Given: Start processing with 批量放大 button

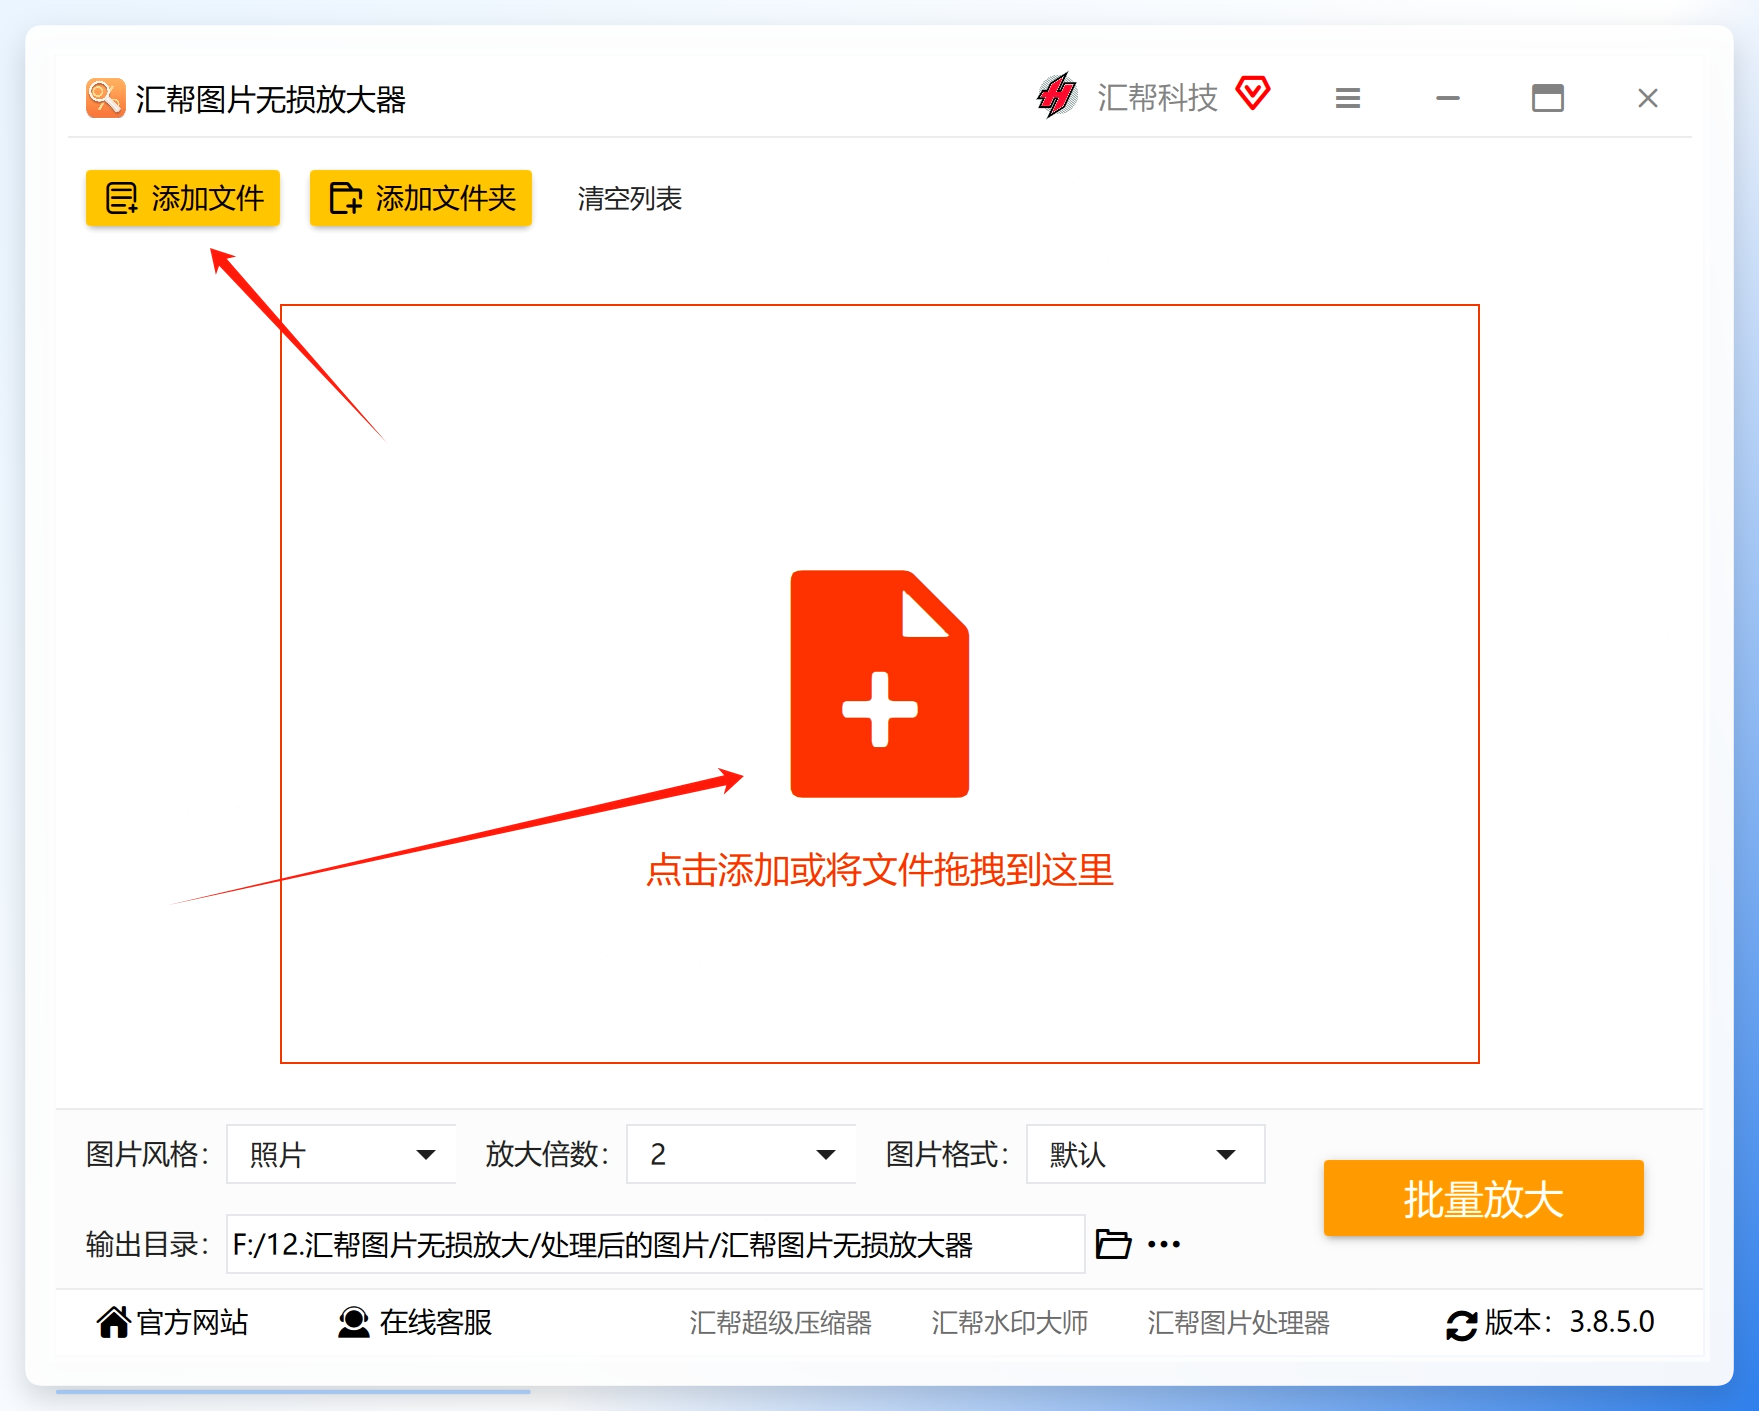Looking at the screenshot, I should (x=1484, y=1198).
